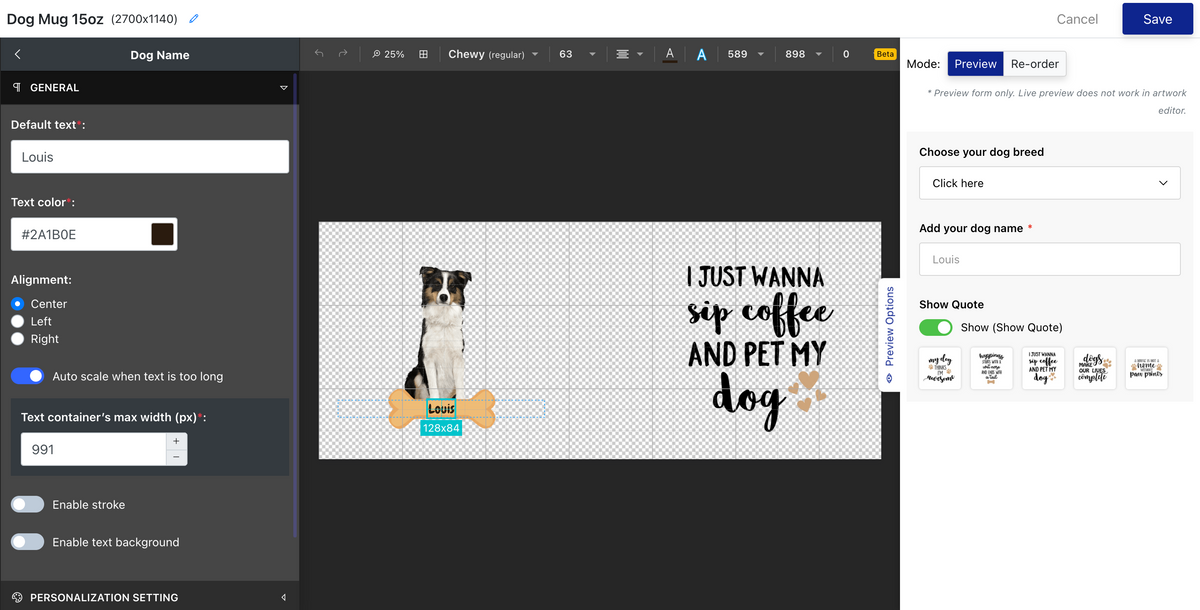1200x610 pixels.
Task: Expand the Personalization Setting section
Action: click(150, 597)
